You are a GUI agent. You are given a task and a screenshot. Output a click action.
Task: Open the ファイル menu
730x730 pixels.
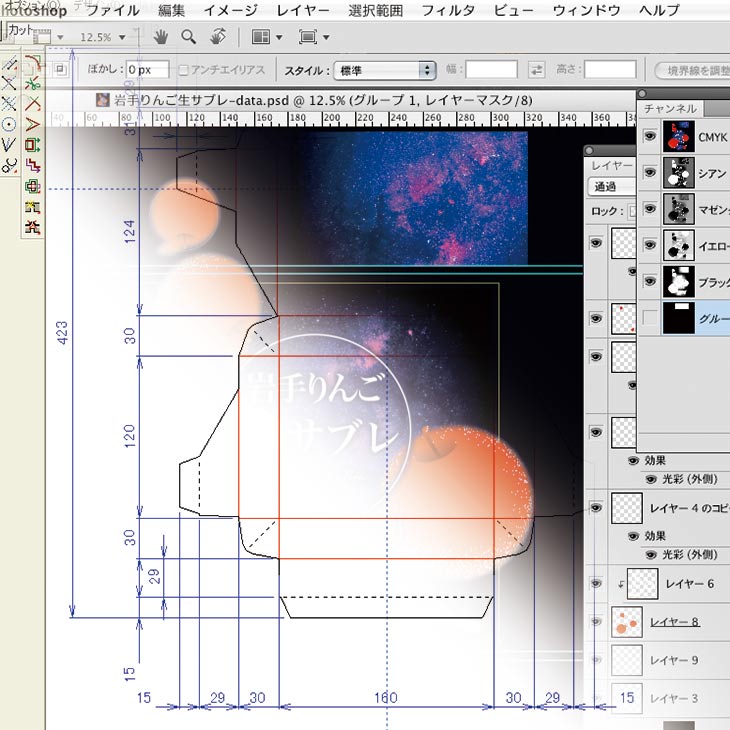(x=113, y=10)
